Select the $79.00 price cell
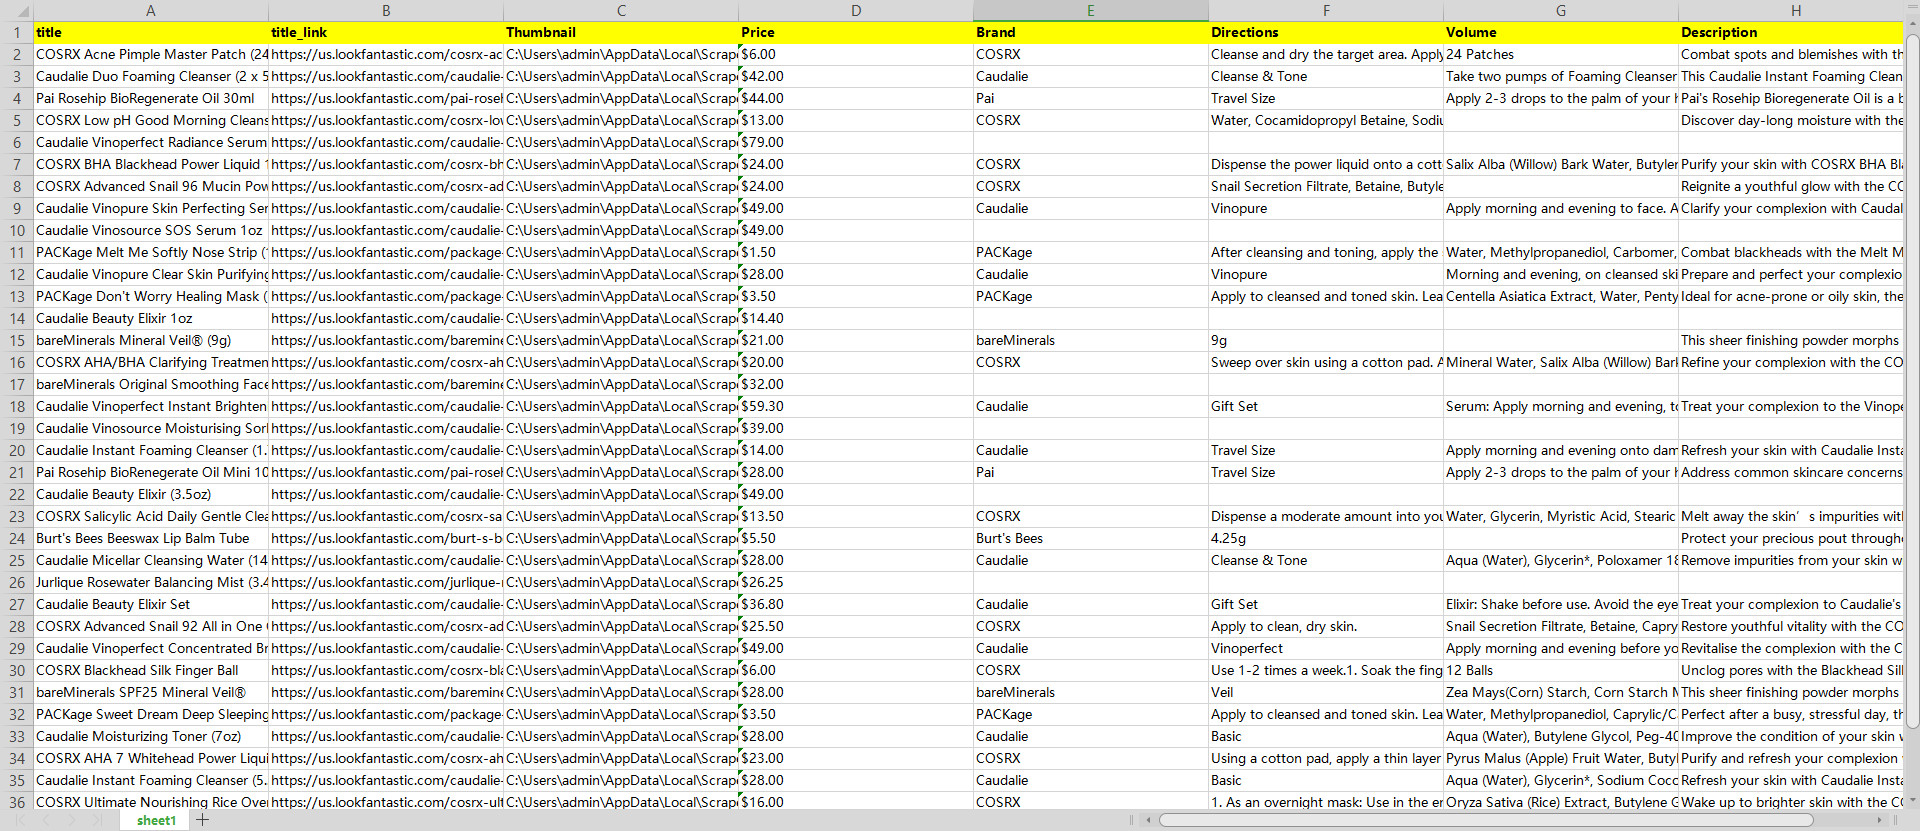Screen dimensions: 1920x831 pos(855,142)
